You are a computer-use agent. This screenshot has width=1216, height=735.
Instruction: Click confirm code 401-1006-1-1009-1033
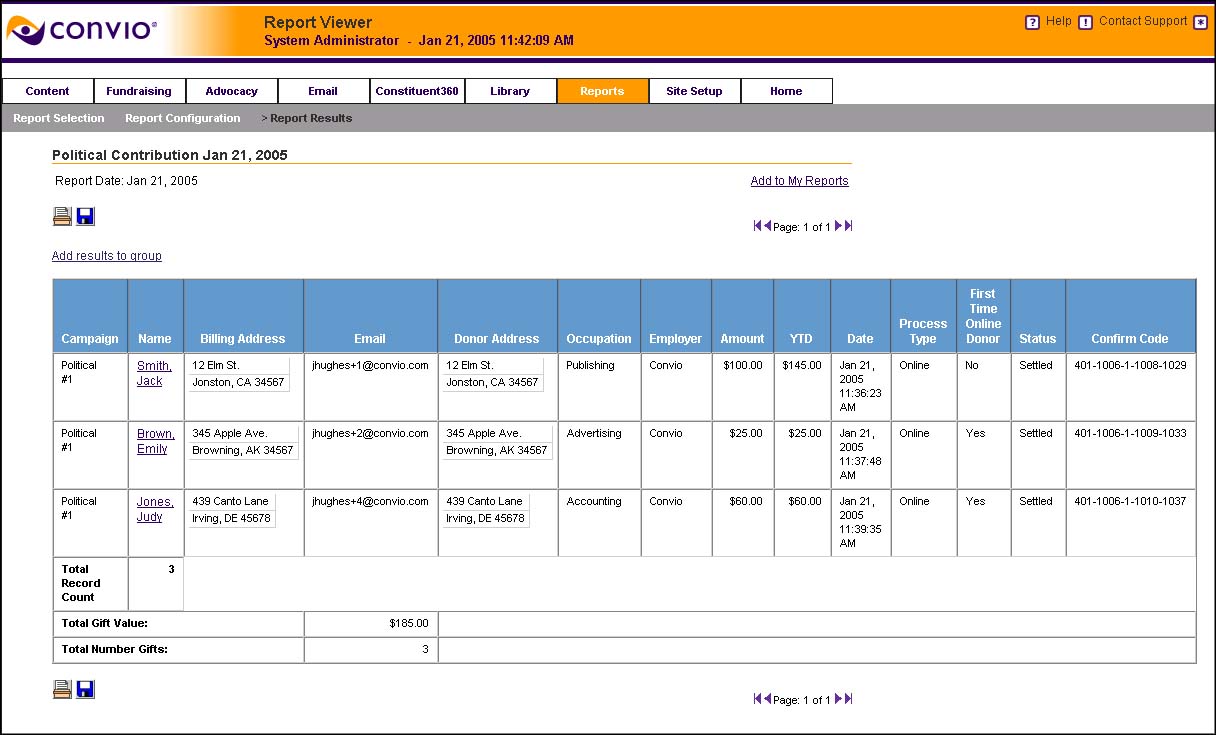(x=1130, y=433)
